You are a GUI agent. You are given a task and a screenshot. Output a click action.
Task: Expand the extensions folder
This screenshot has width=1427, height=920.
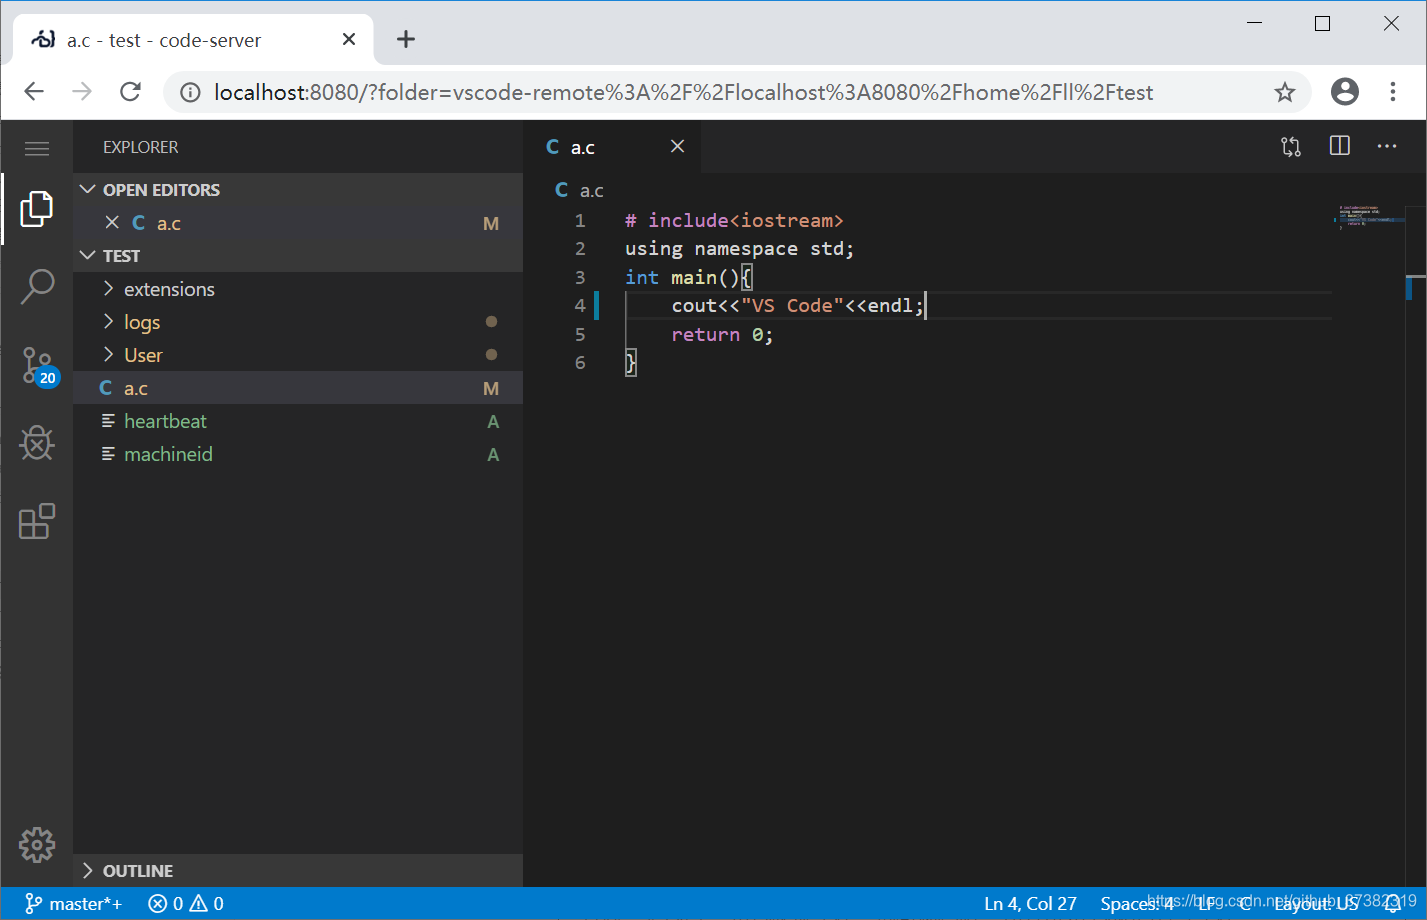(x=298, y=289)
